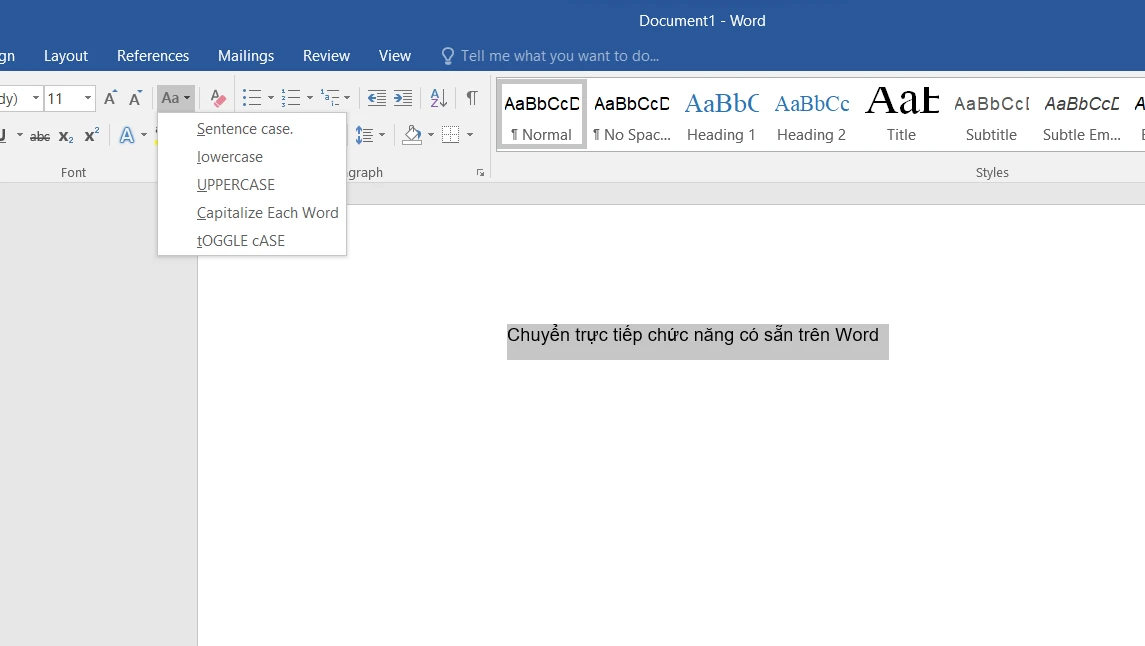Toggle numbered list formatting

(x=291, y=98)
